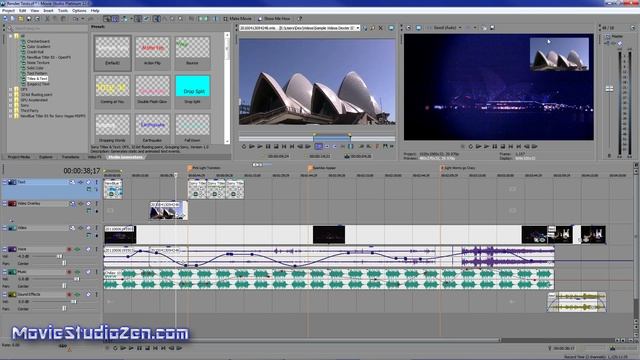Mute the Text video track
Viewport: 640px width, 360px height.
(89, 182)
